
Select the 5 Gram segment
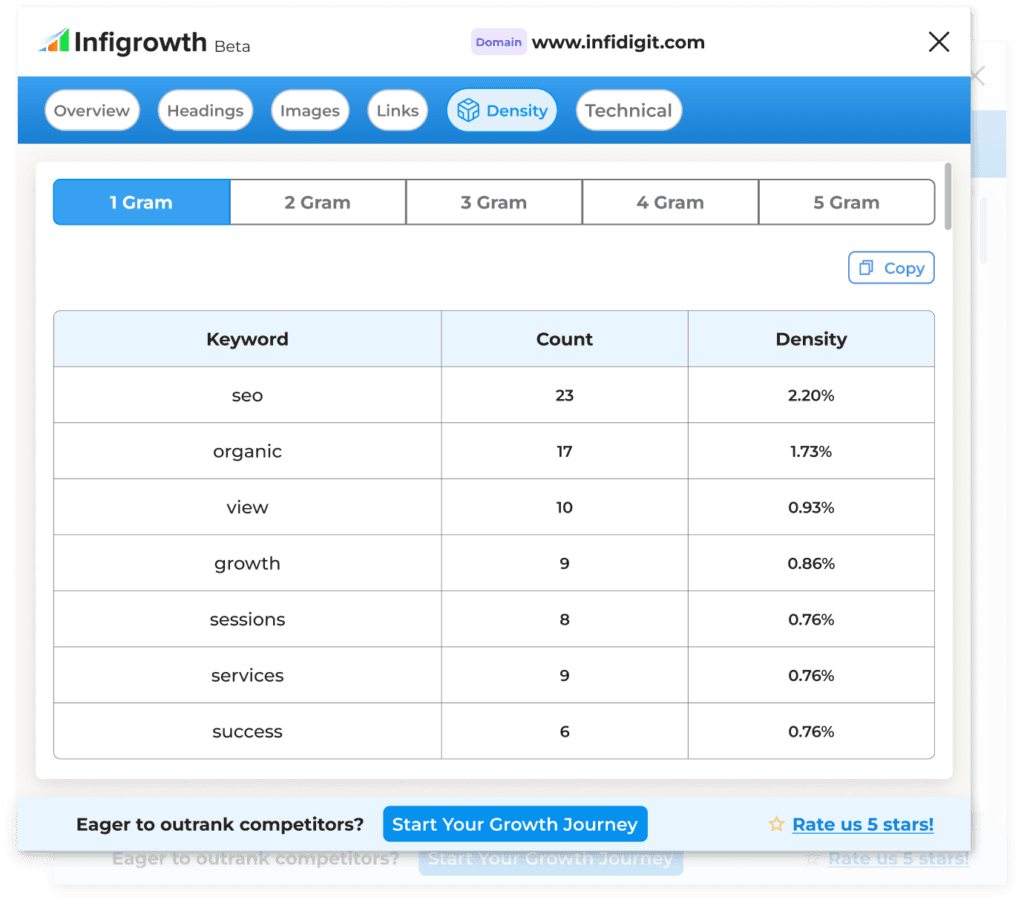click(846, 202)
